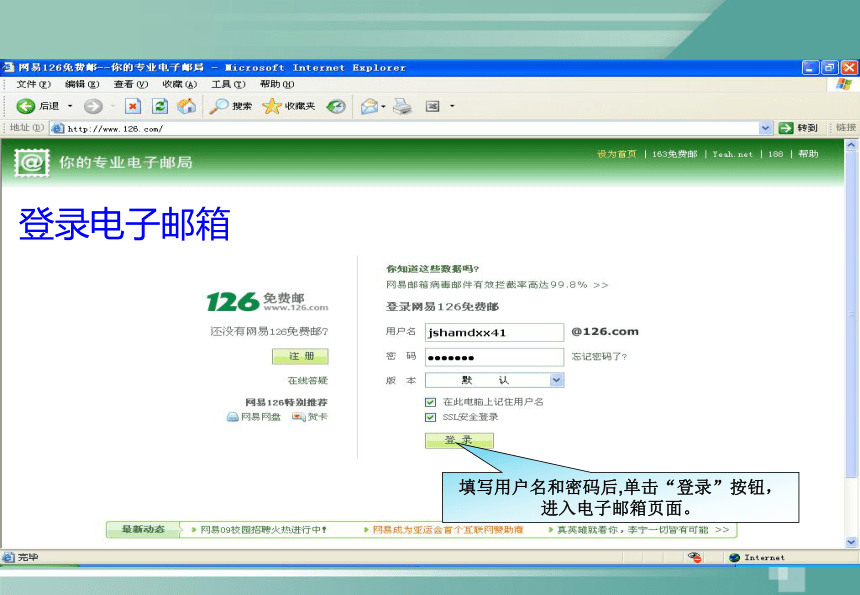860x595 pixels.
Task: Click the 登录 login button
Action: pyautogui.click(x=459, y=440)
